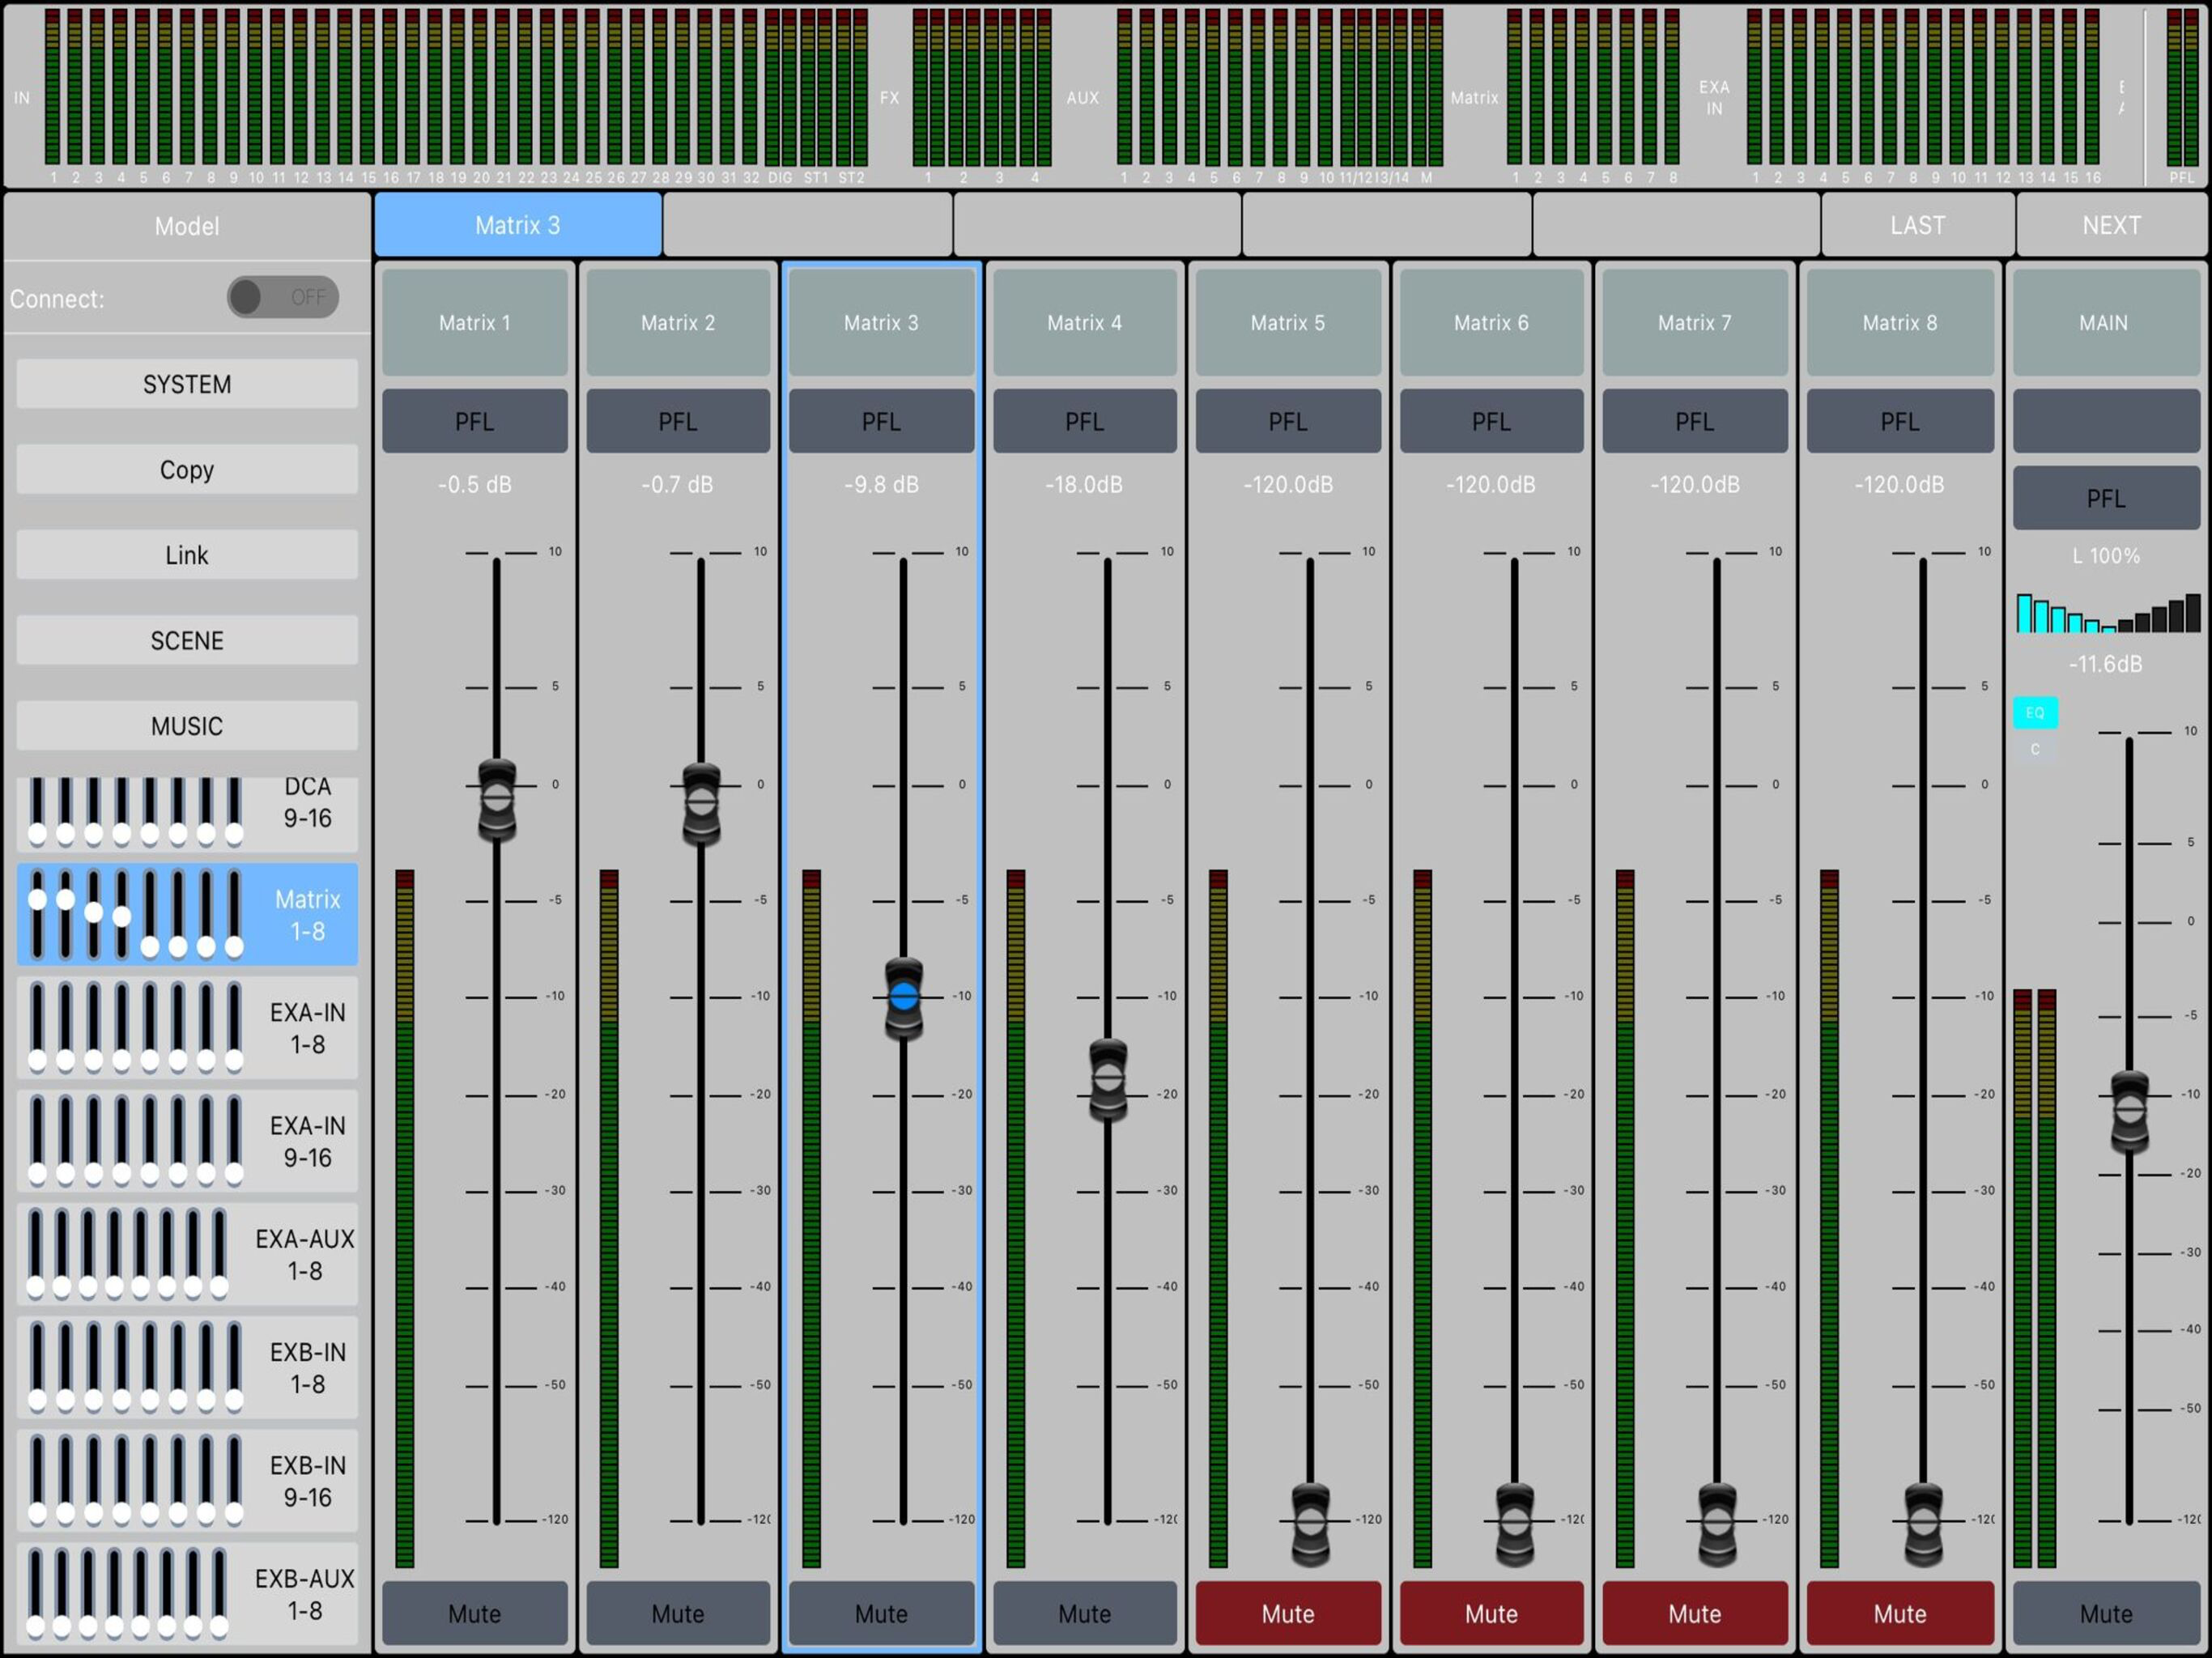Click the Matrix 1 fader knob

(x=497, y=799)
